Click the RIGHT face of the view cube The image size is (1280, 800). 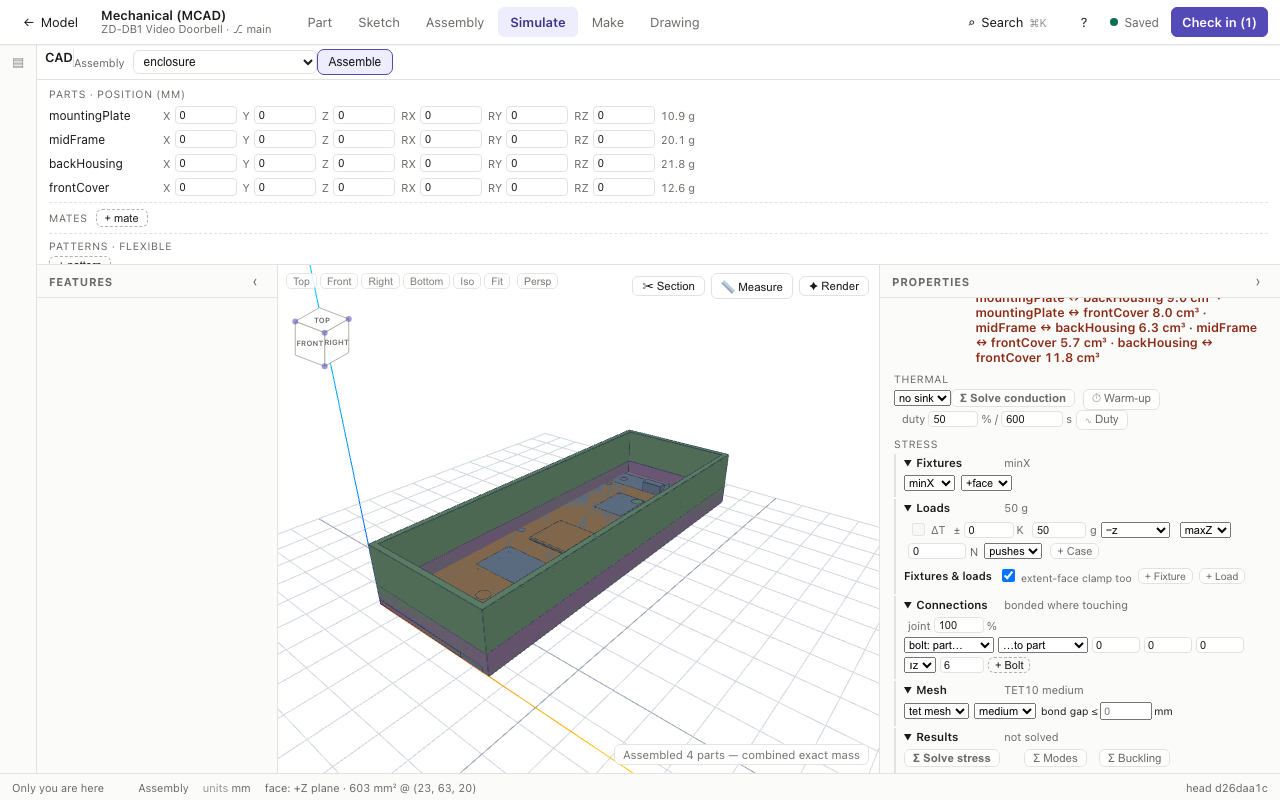pyautogui.click(x=337, y=342)
